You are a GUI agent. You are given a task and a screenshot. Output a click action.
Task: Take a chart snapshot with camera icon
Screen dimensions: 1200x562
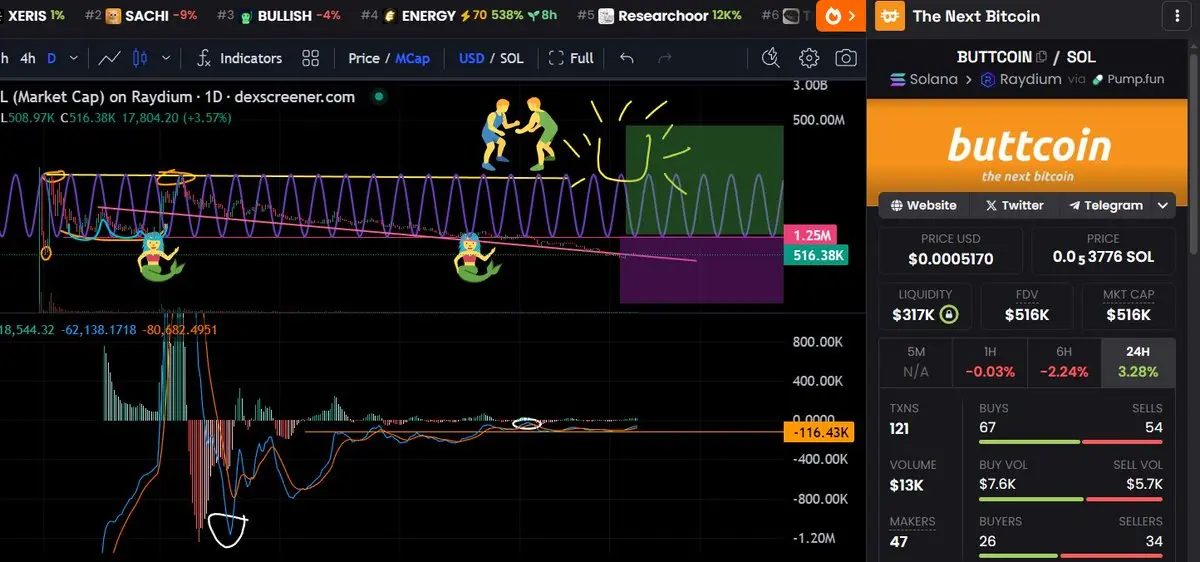(846, 58)
